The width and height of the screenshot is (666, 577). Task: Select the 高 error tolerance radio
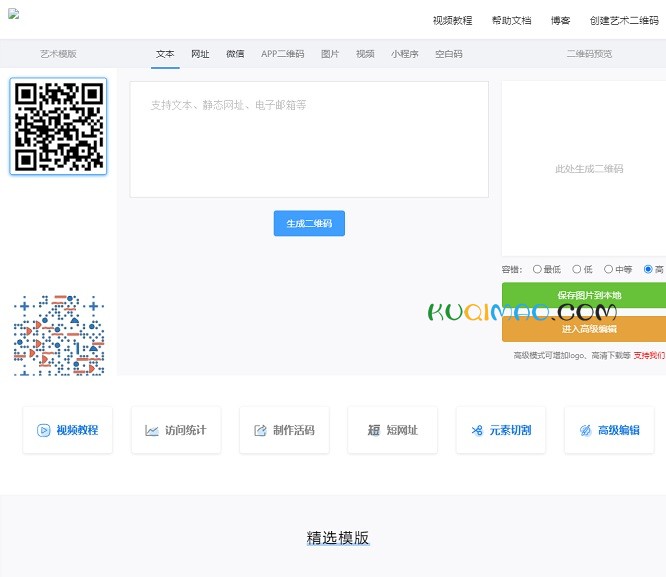pos(648,269)
